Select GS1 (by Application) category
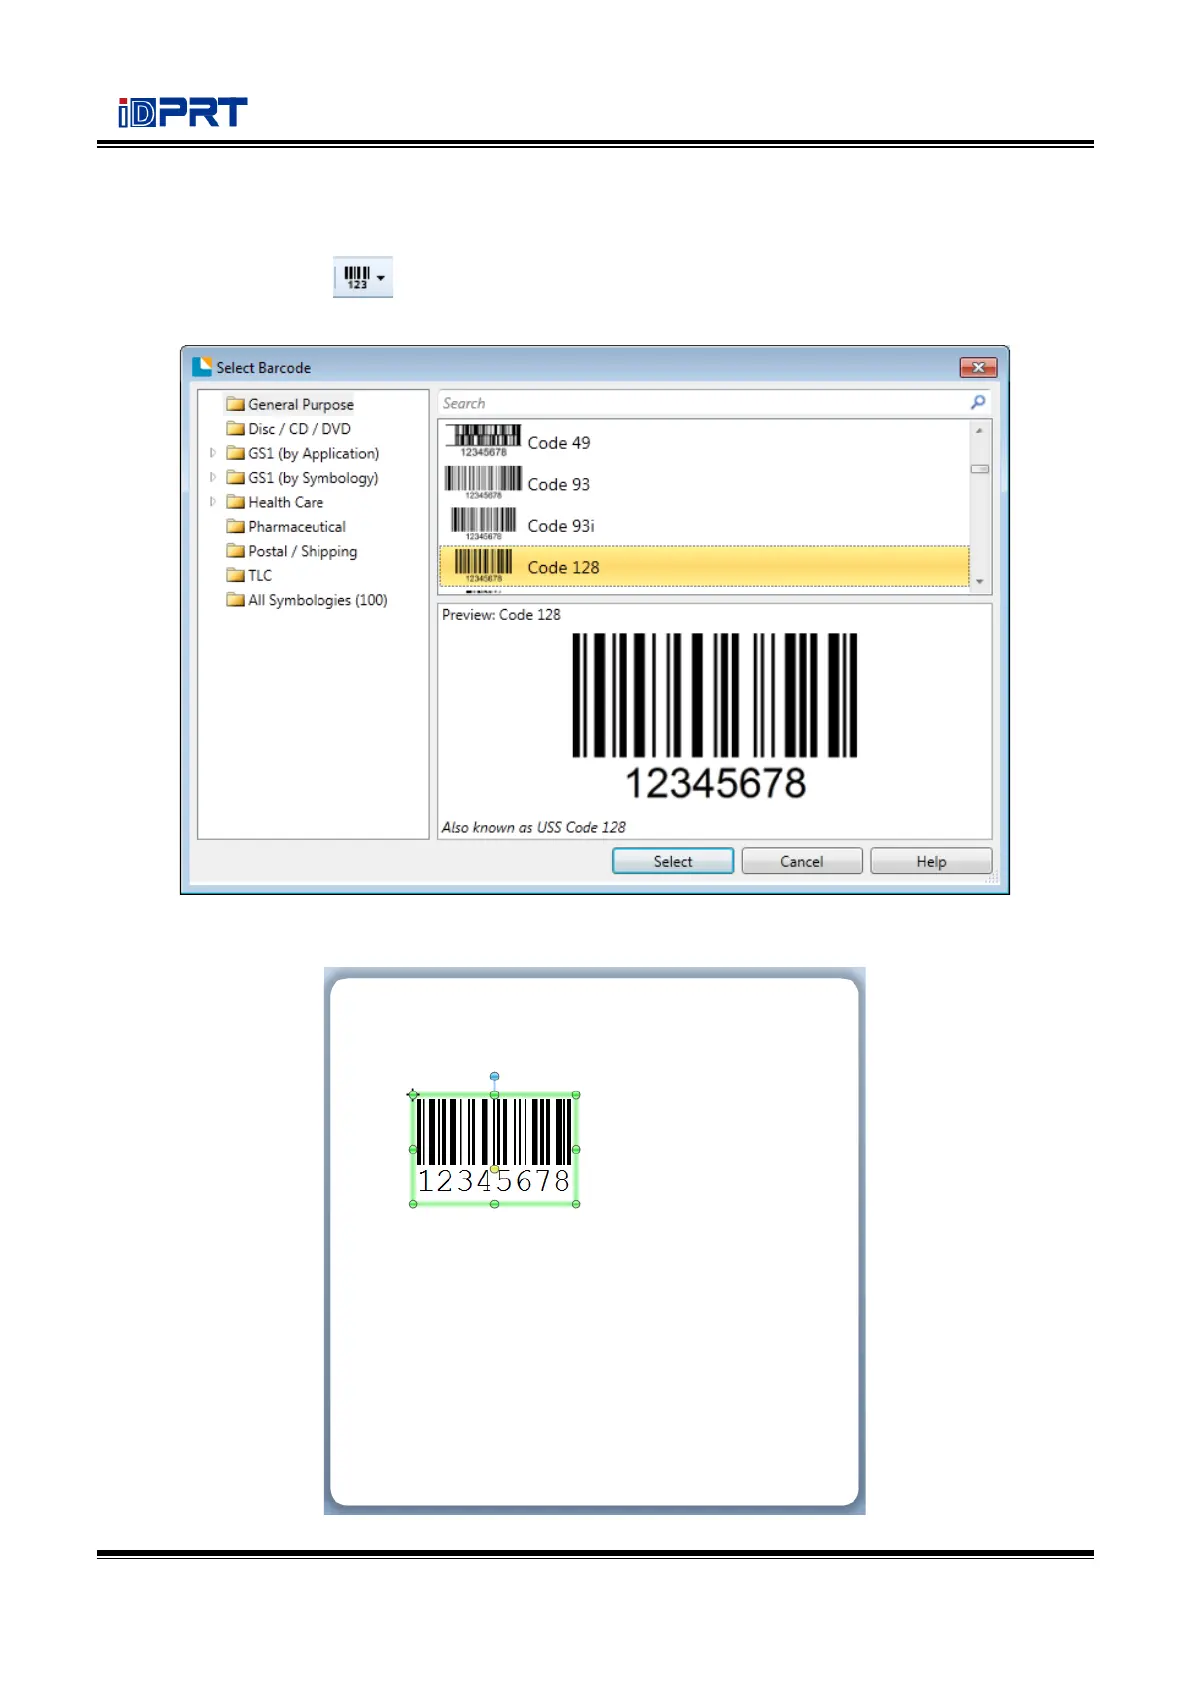 (303, 453)
